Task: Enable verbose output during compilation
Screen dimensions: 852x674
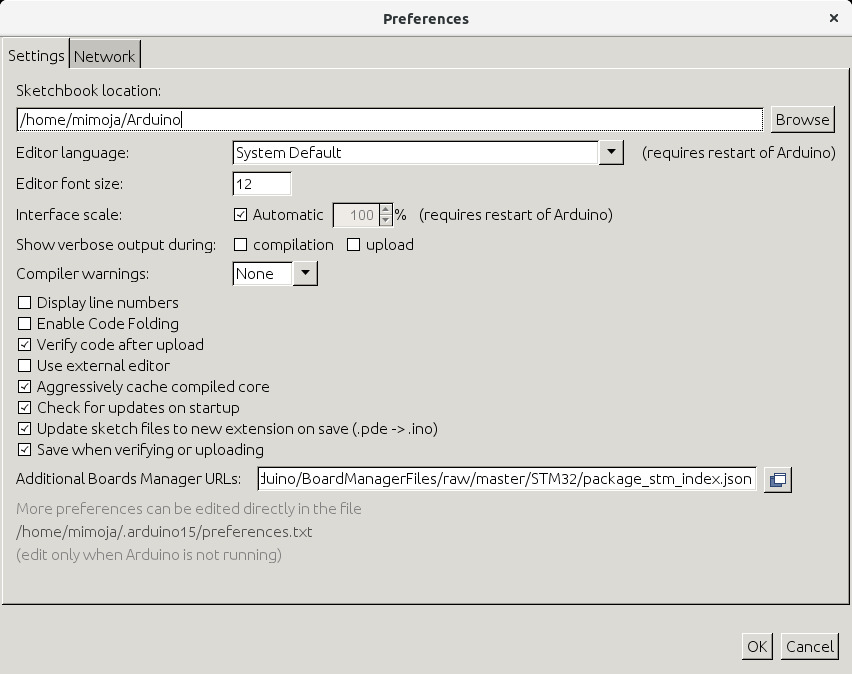Action: [240, 245]
